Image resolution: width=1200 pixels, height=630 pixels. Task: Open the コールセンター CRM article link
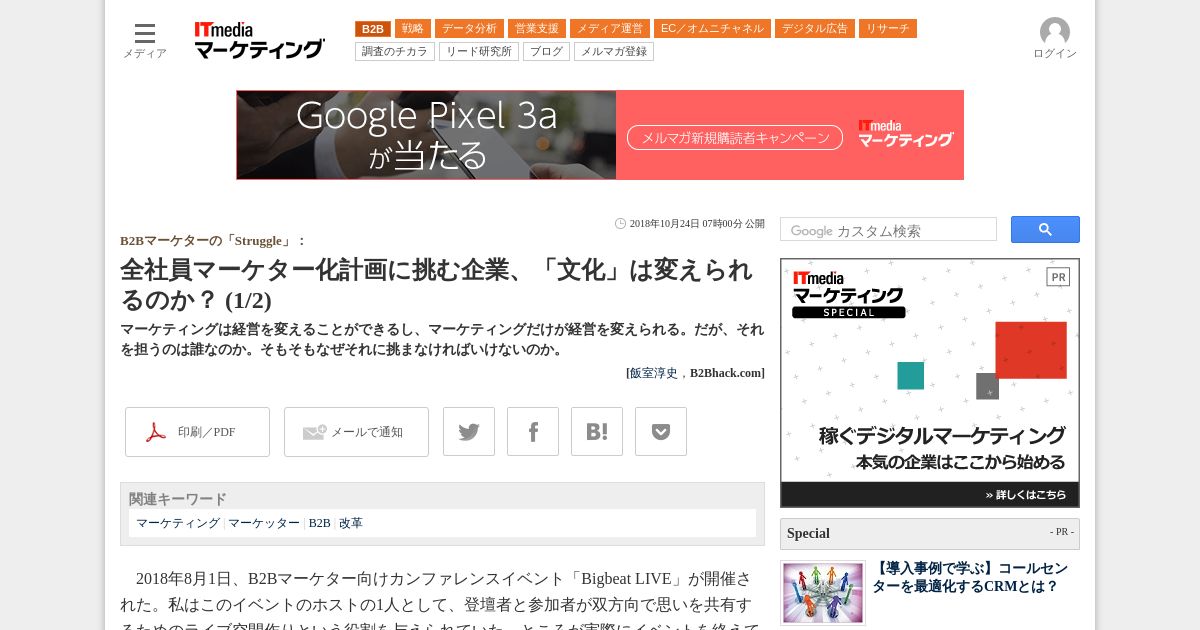tap(970, 577)
